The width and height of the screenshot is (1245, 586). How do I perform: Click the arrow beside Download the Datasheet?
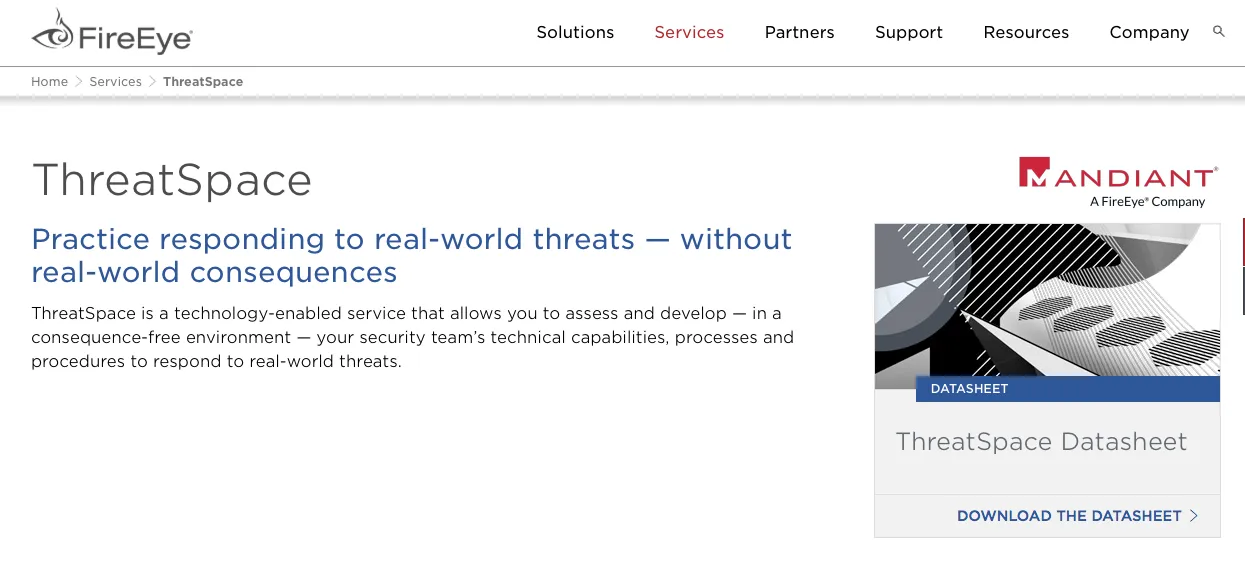click(x=1193, y=516)
